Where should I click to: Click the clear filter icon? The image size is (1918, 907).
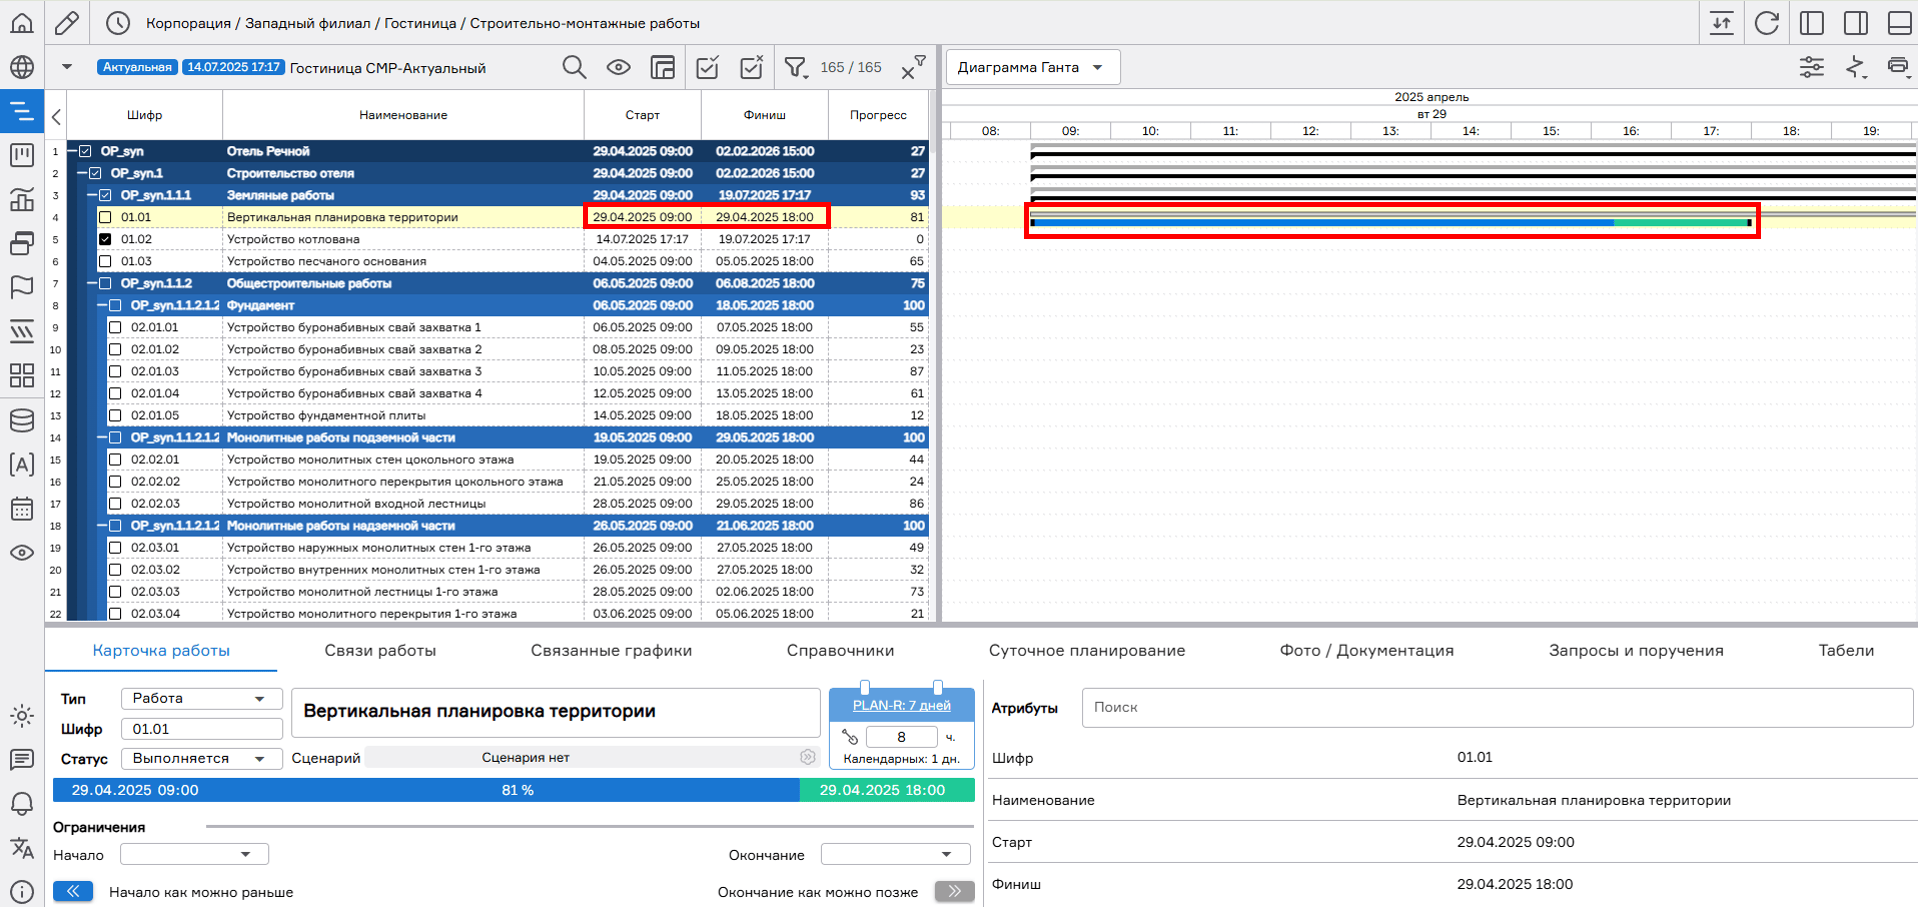click(x=912, y=68)
